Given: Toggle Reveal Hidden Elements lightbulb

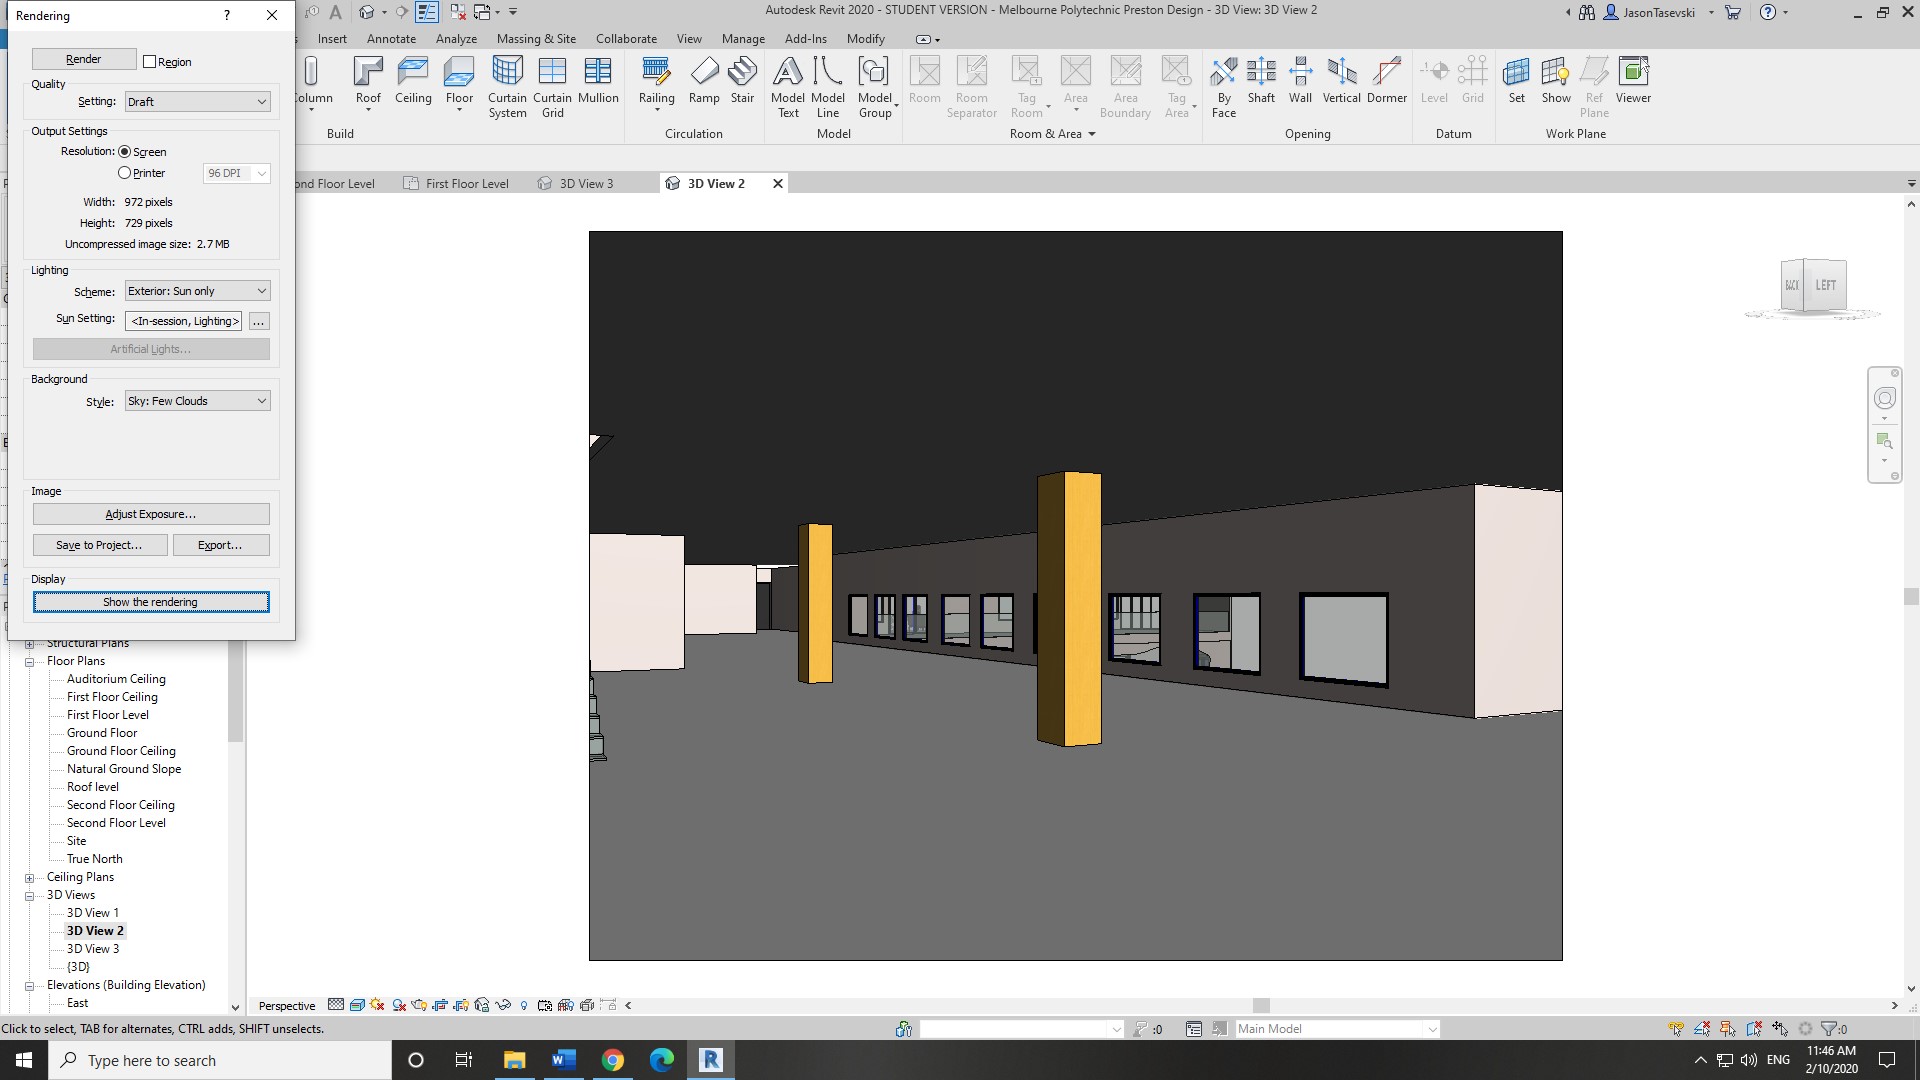Looking at the screenshot, I should pyautogui.click(x=525, y=1005).
